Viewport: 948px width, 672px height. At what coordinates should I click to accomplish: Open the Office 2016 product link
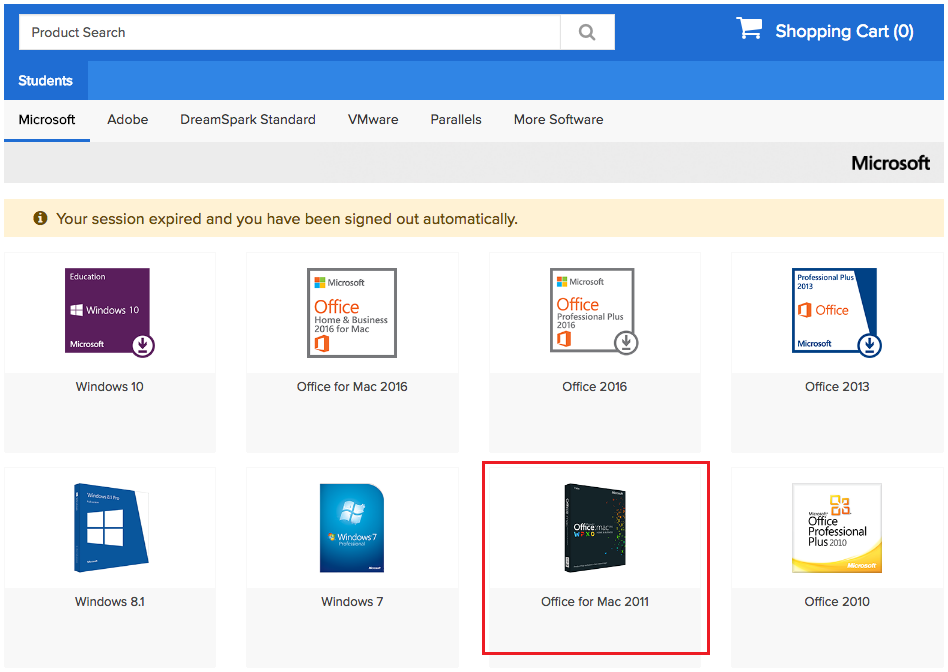tap(594, 387)
